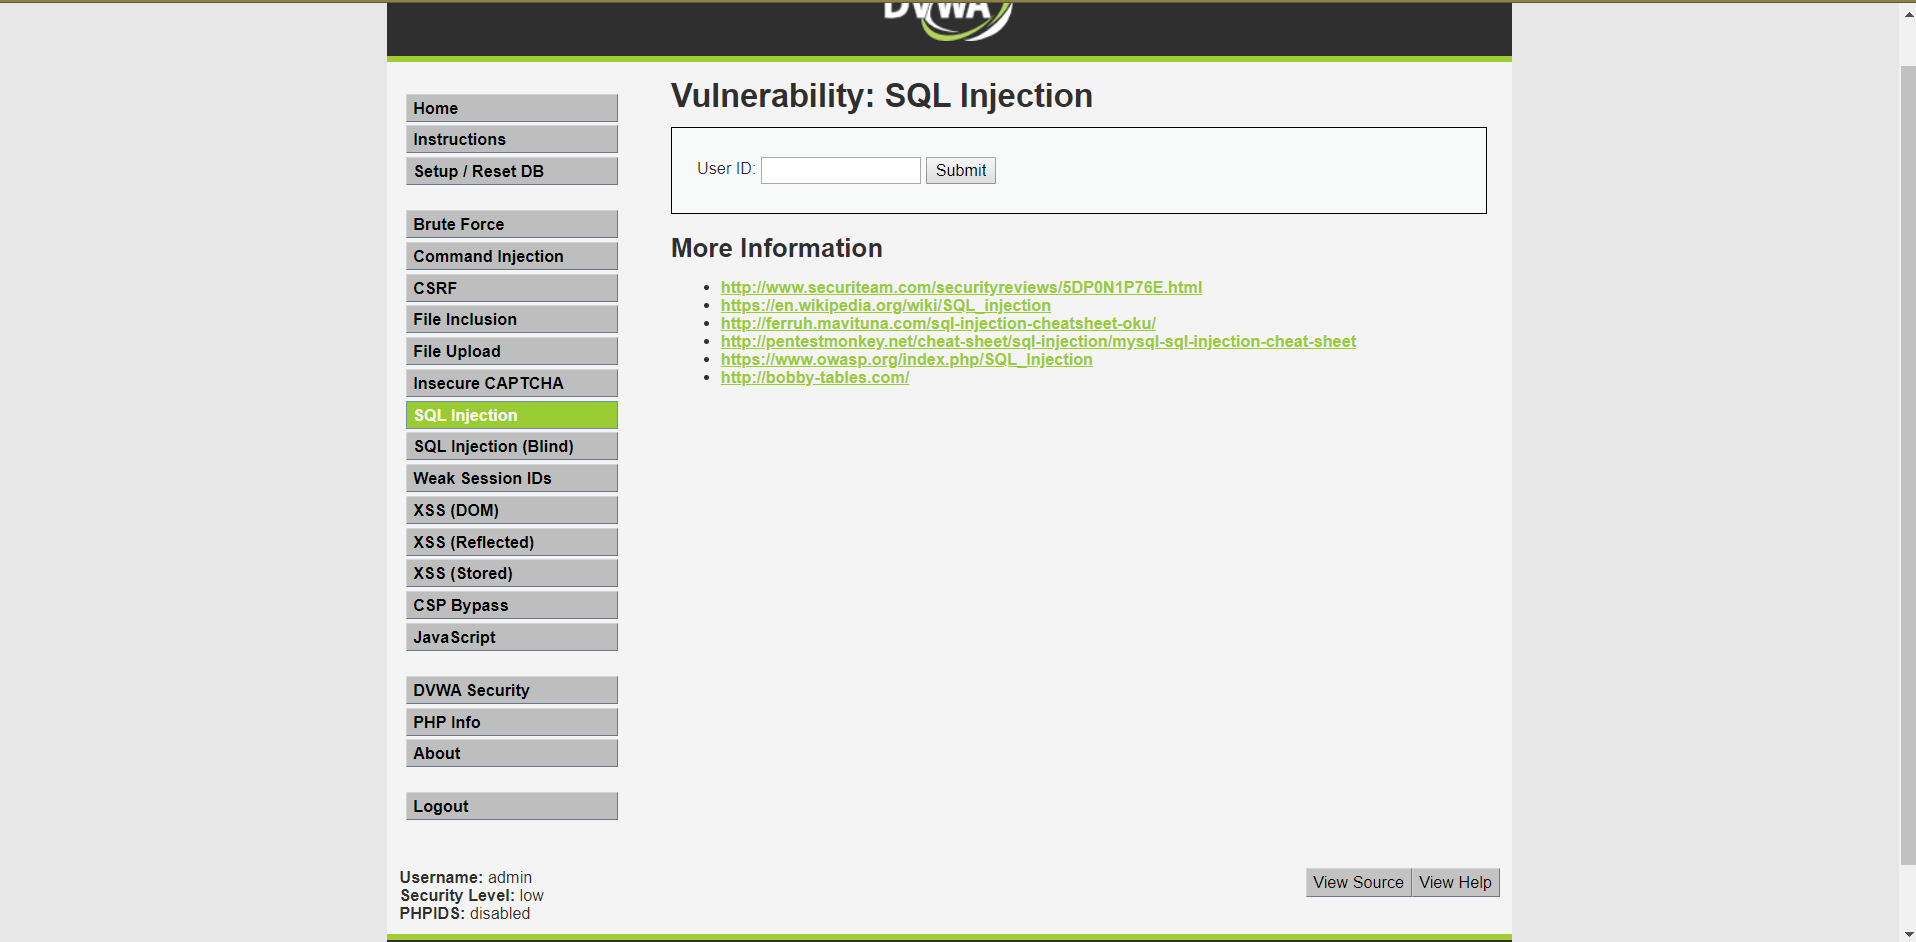1916x942 pixels.
Task: Open the Brute Force module
Action: click(512, 224)
